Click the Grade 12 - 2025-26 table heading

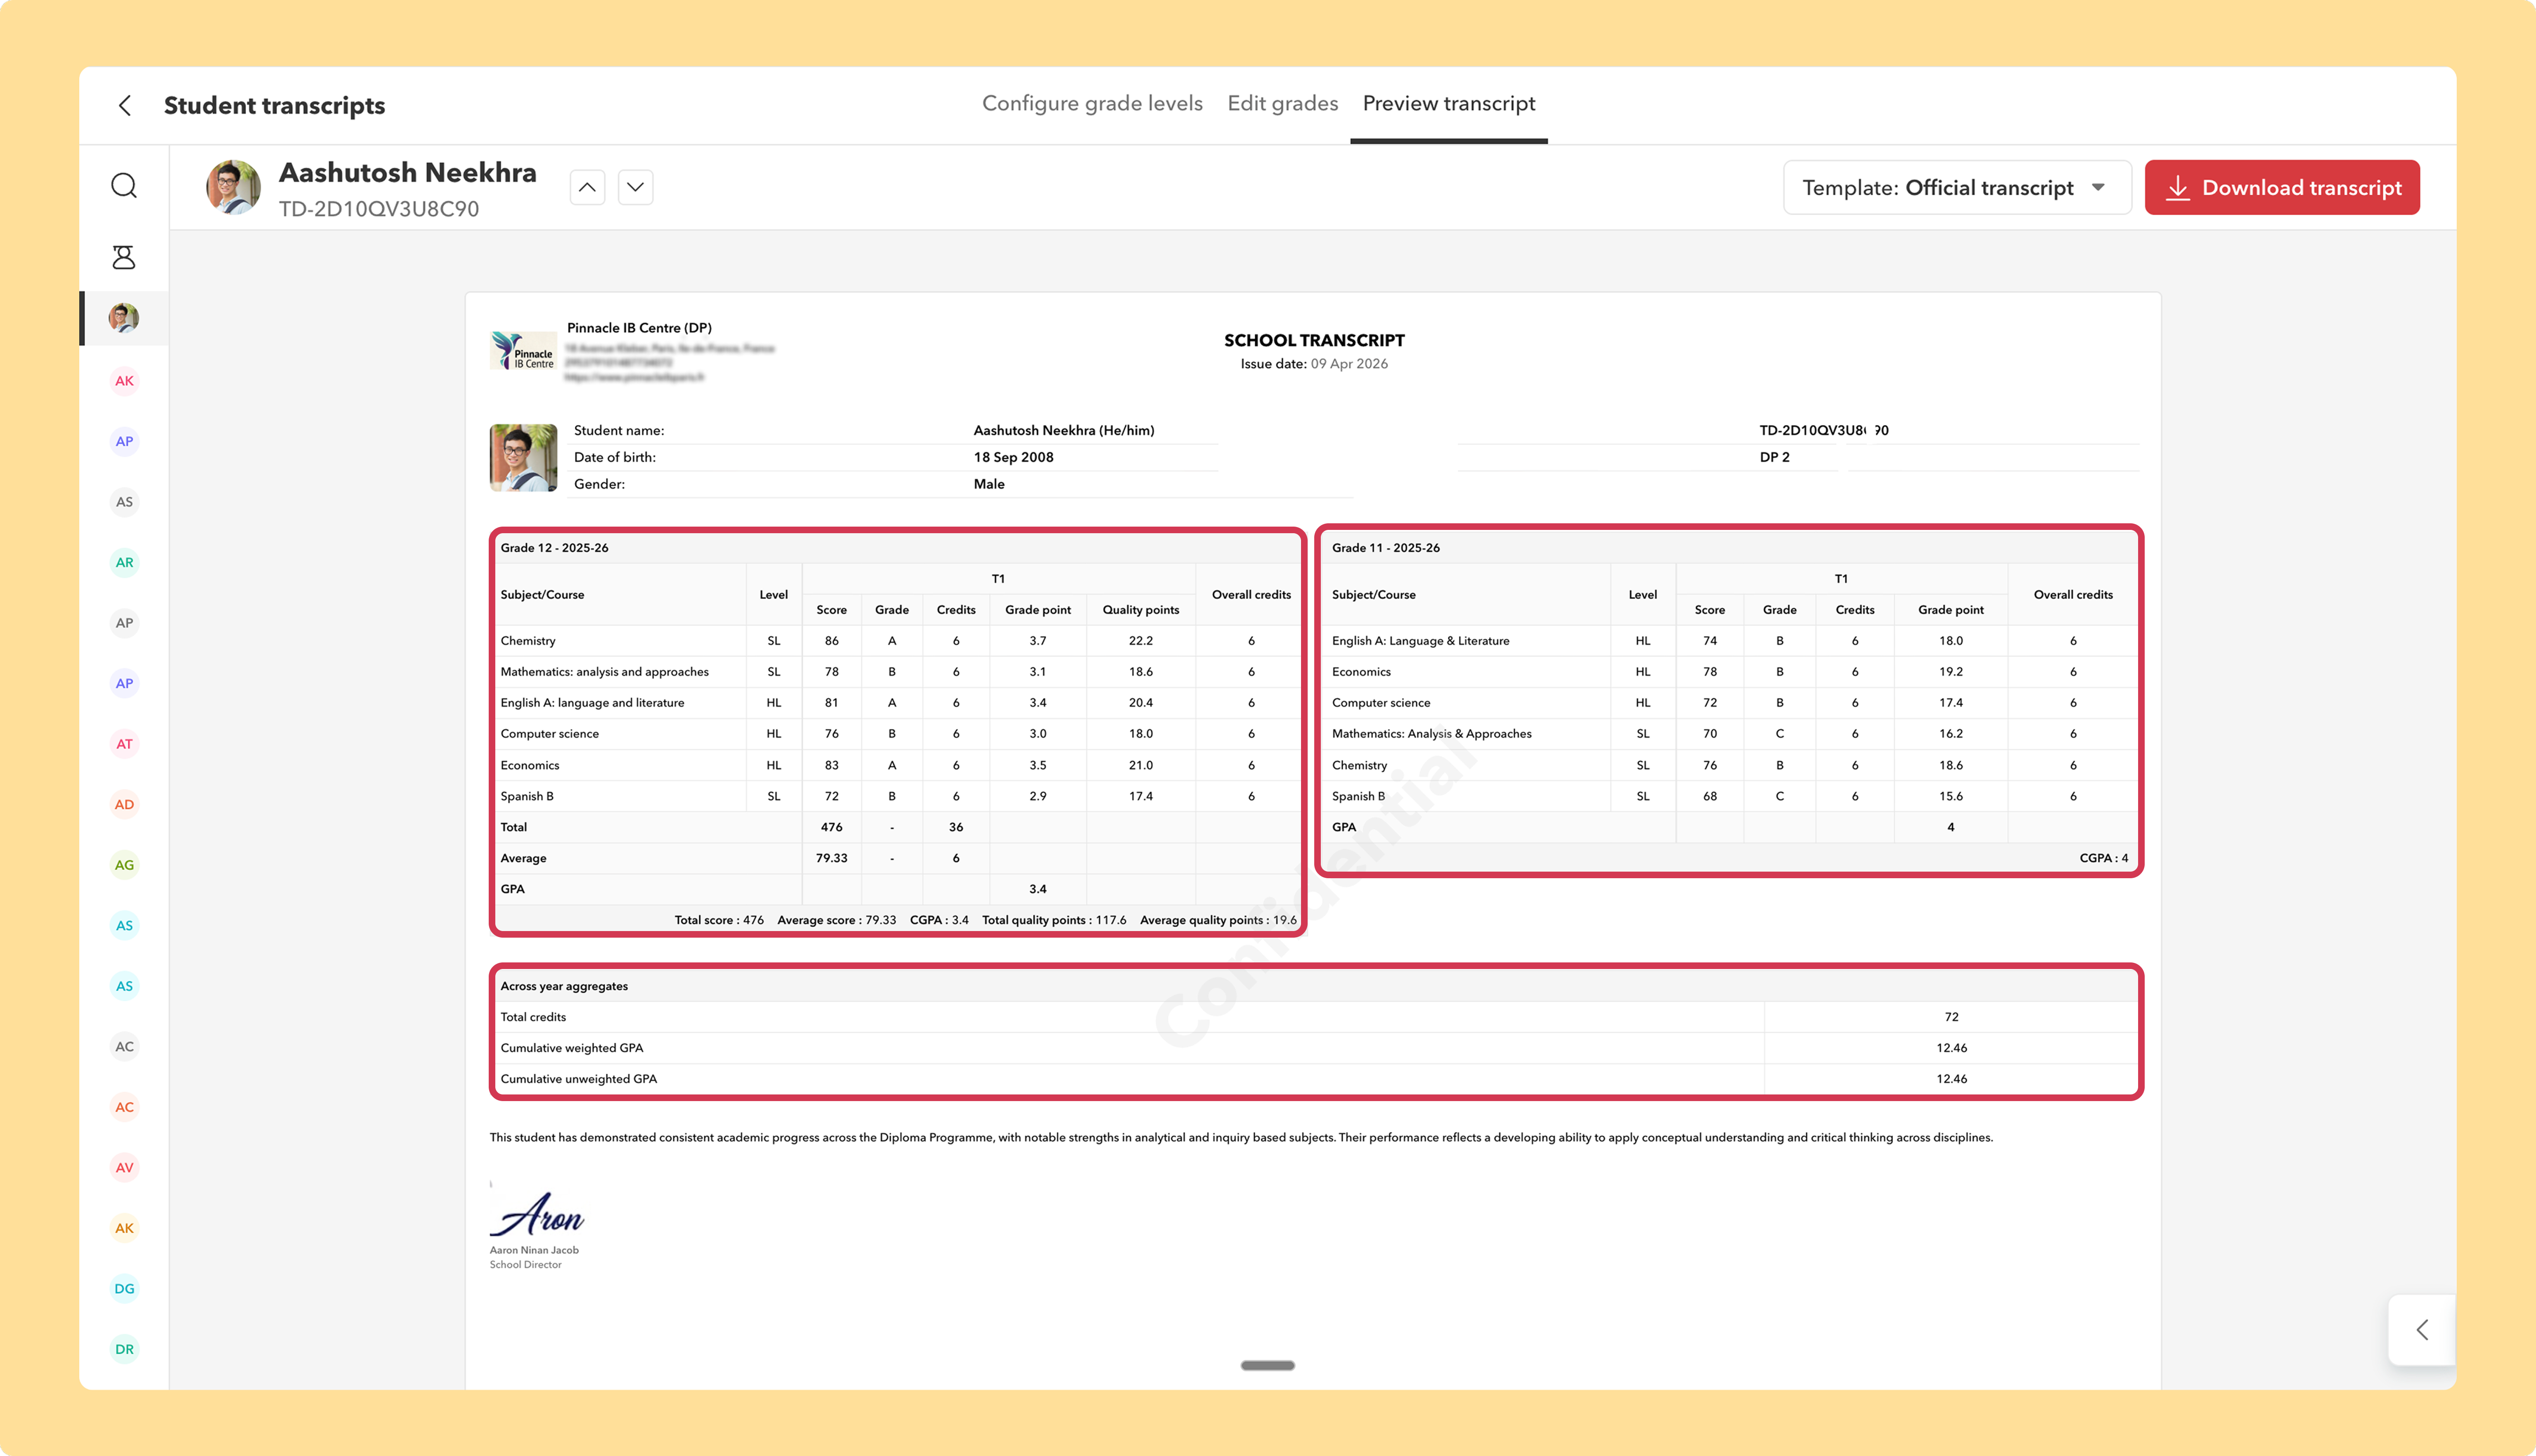[555, 548]
